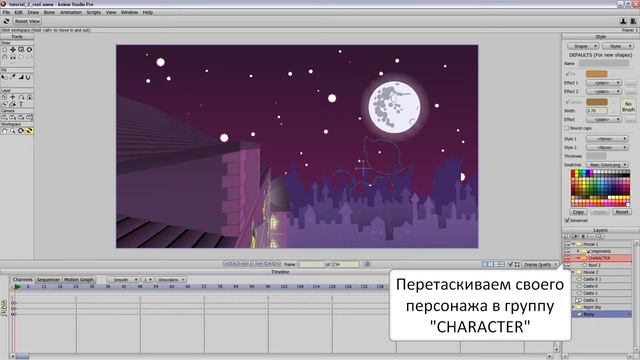640x360 pixels.
Task: Open the Styles dropdown in Style panel
Action: point(618,46)
